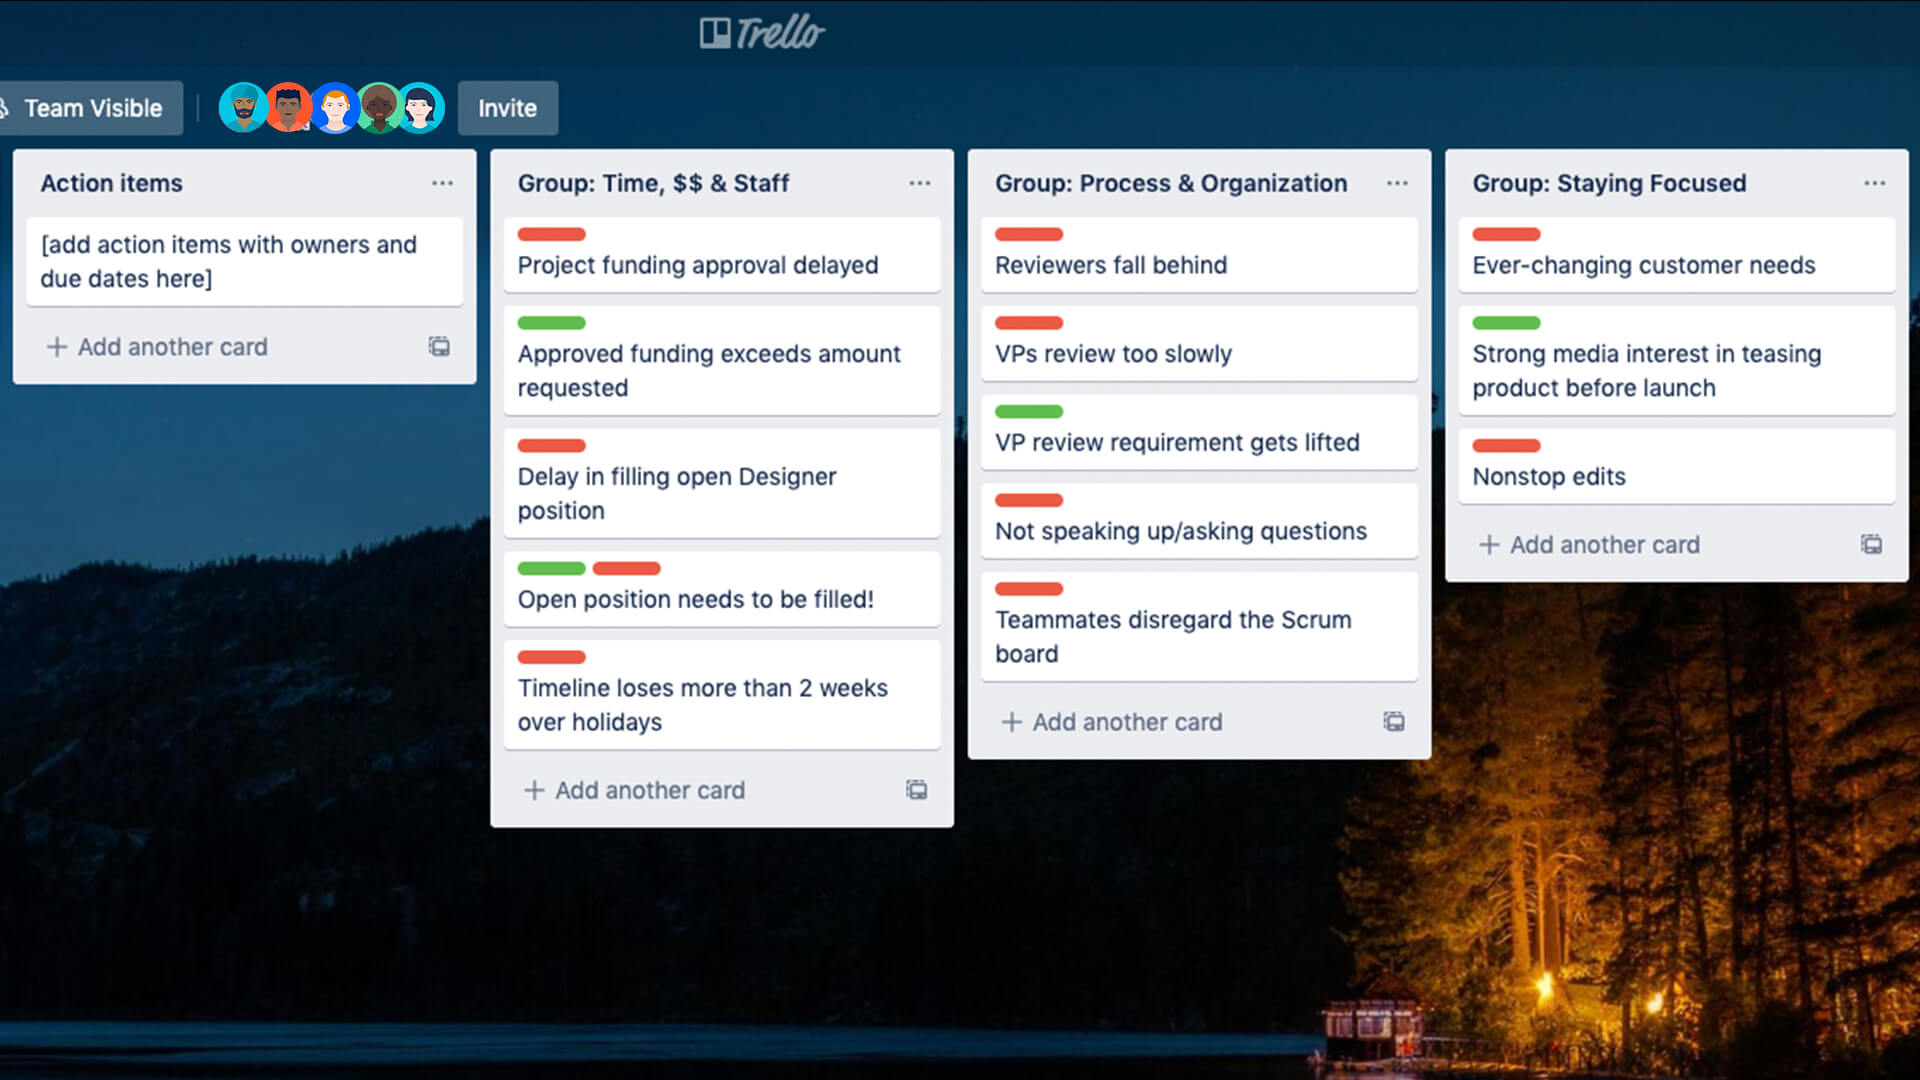Click the red label on Project funding approval delayed
The image size is (1920, 1080).
point(551,233)
